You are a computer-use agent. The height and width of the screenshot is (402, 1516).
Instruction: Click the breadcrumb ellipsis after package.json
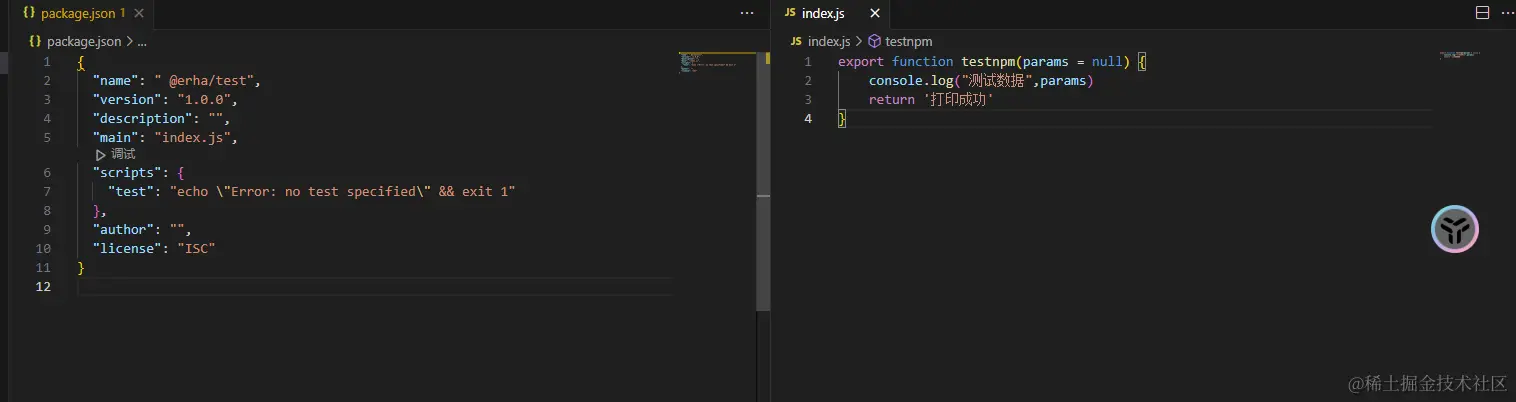coord(141,41)
